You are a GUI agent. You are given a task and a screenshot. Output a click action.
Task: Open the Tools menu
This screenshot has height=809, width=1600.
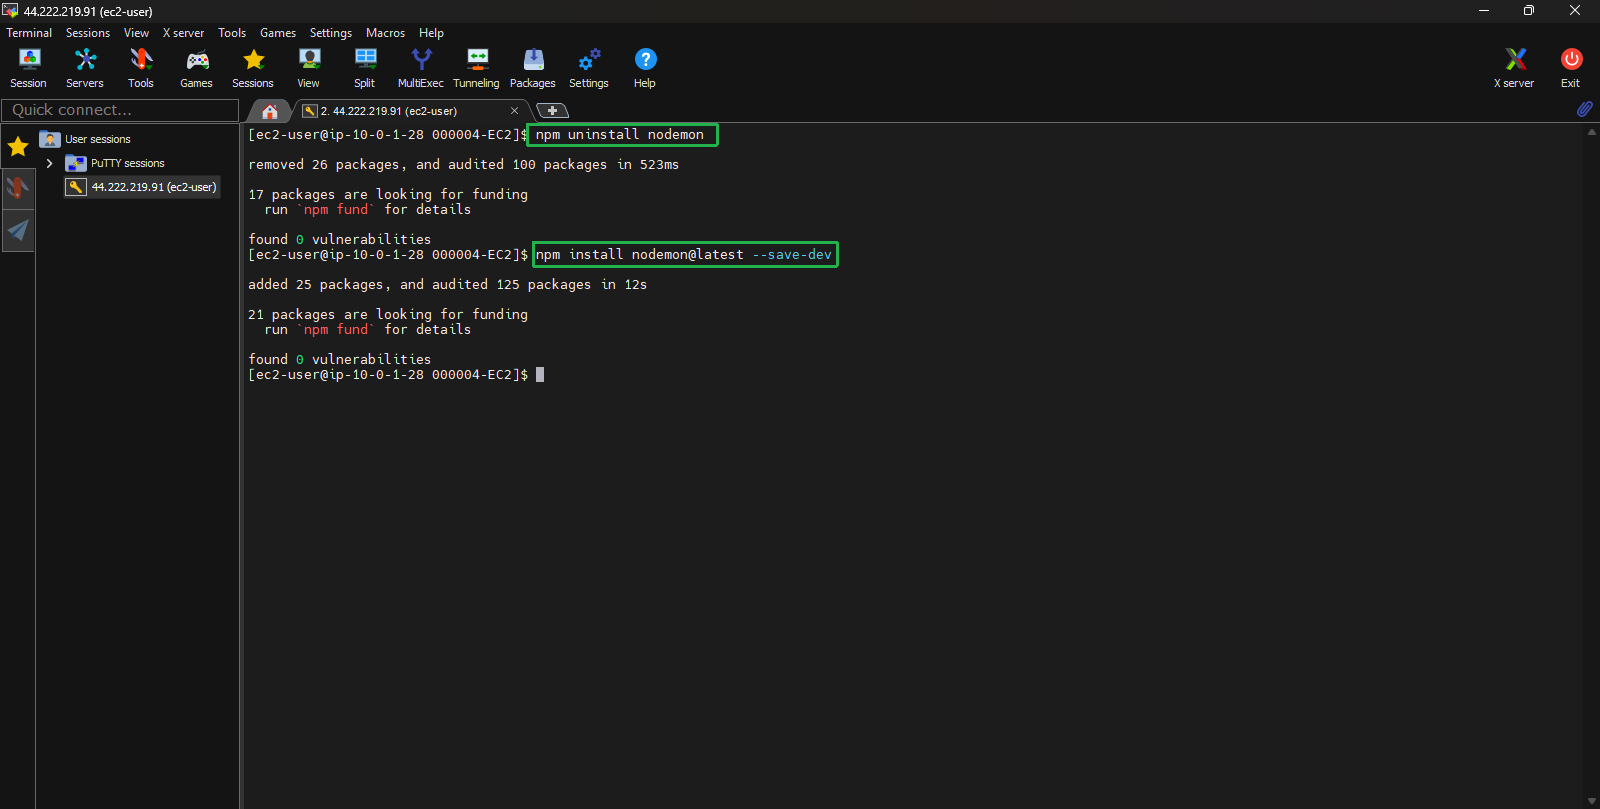pos(232,33)
